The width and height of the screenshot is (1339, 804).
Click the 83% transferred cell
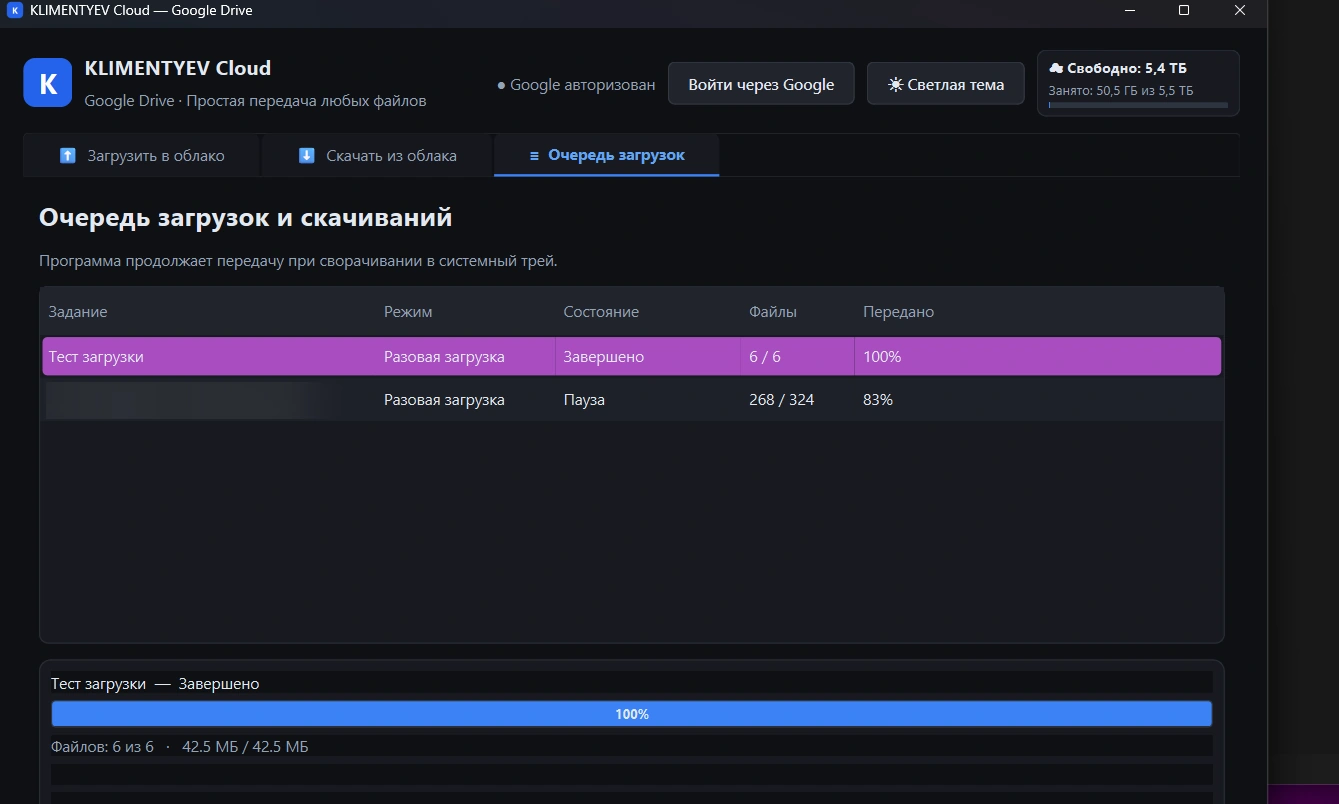878,400
